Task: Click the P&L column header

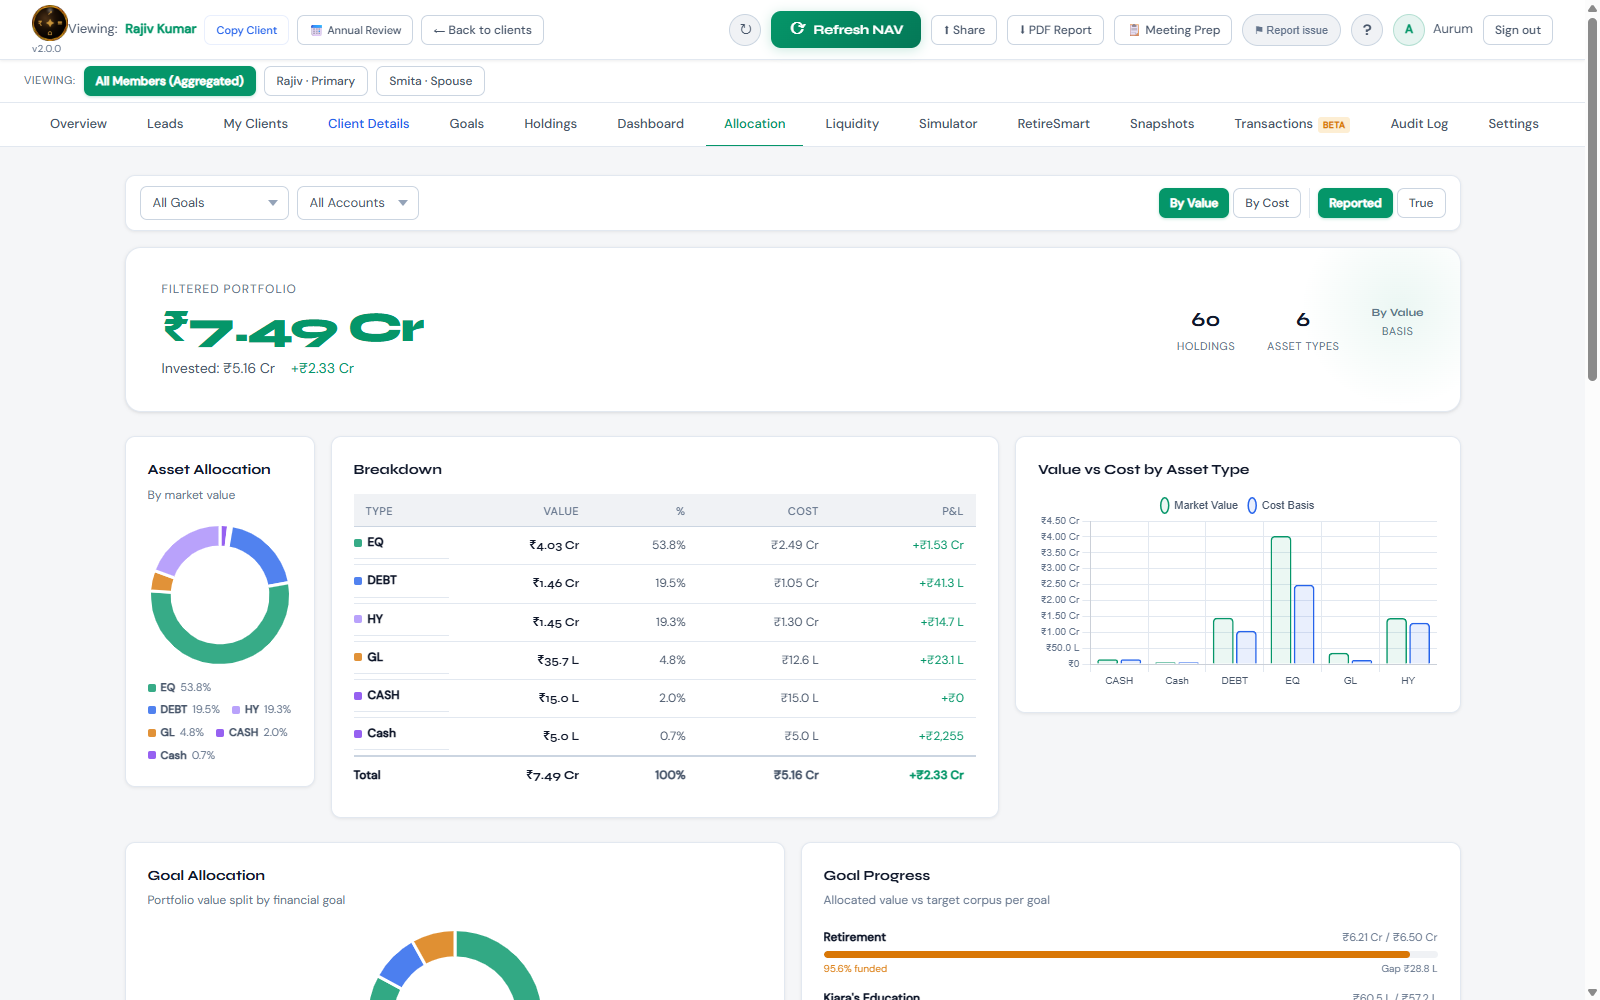Action: click(952, 511)
